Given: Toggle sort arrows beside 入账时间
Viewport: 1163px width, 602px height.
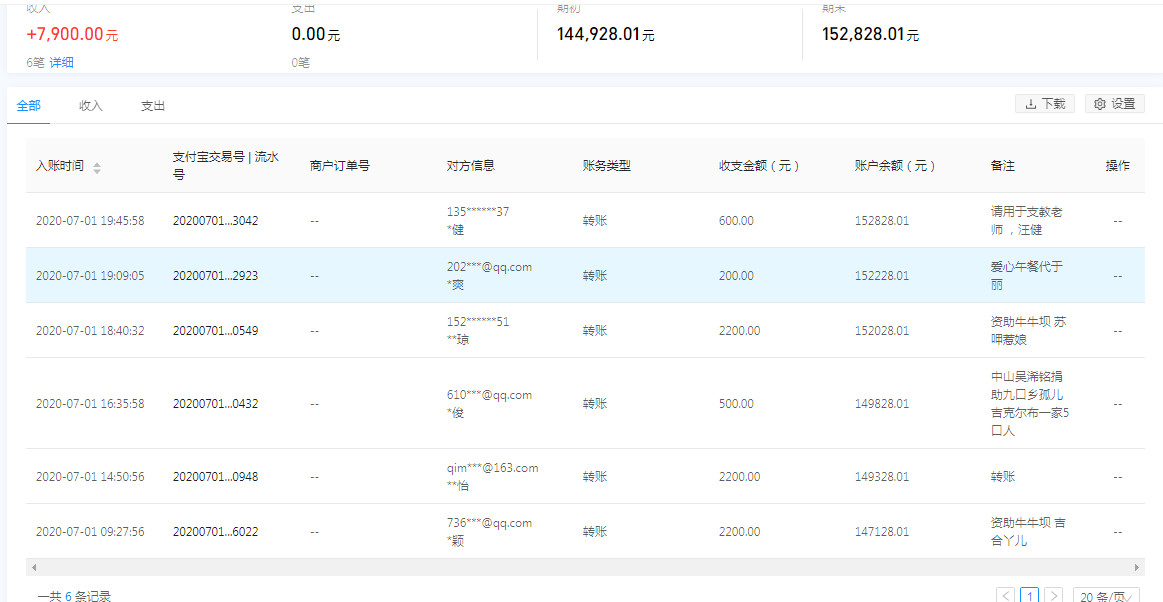Looking at the screenshot, I should (97, 167).
